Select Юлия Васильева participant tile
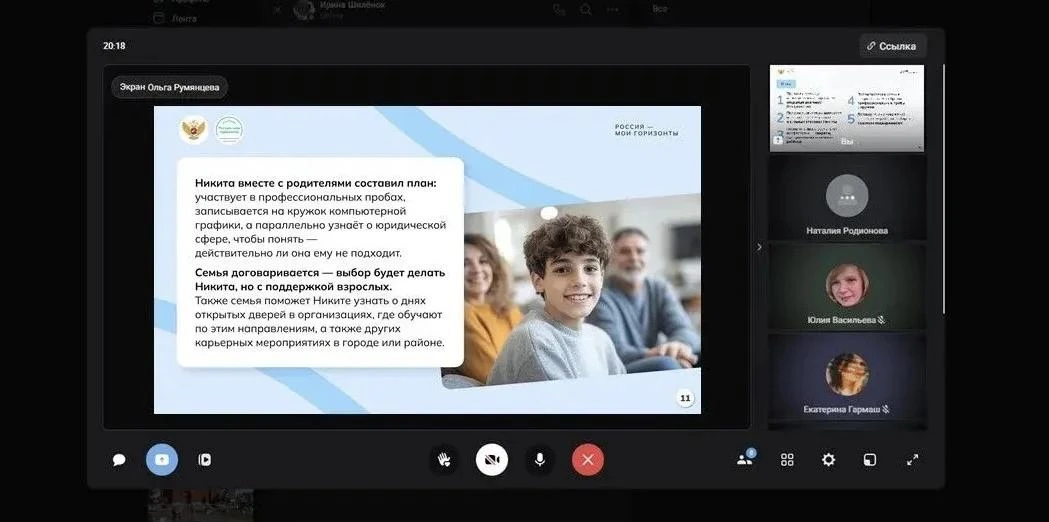This screenshot has width=1049, height=522. [847, 286]
